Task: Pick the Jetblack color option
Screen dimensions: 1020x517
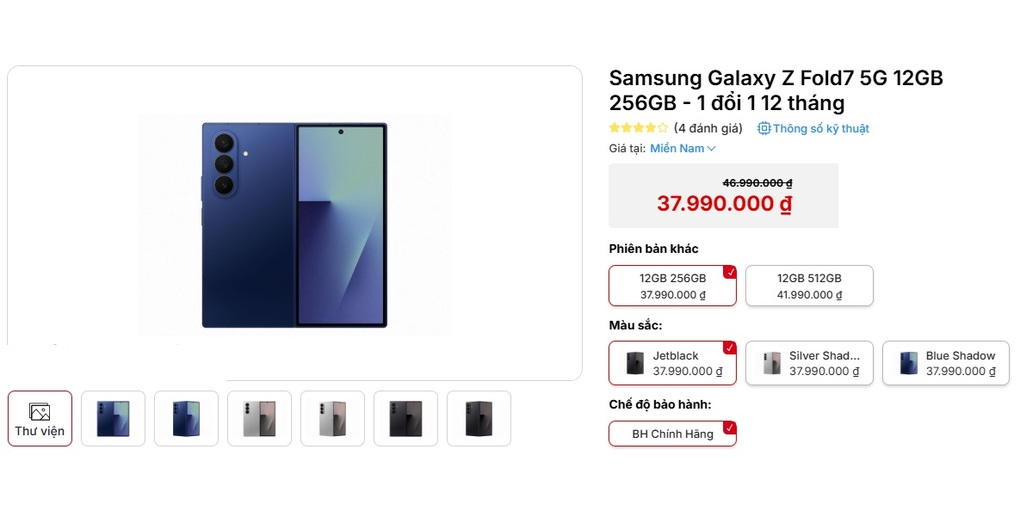Action: click(x=672, y=363)
